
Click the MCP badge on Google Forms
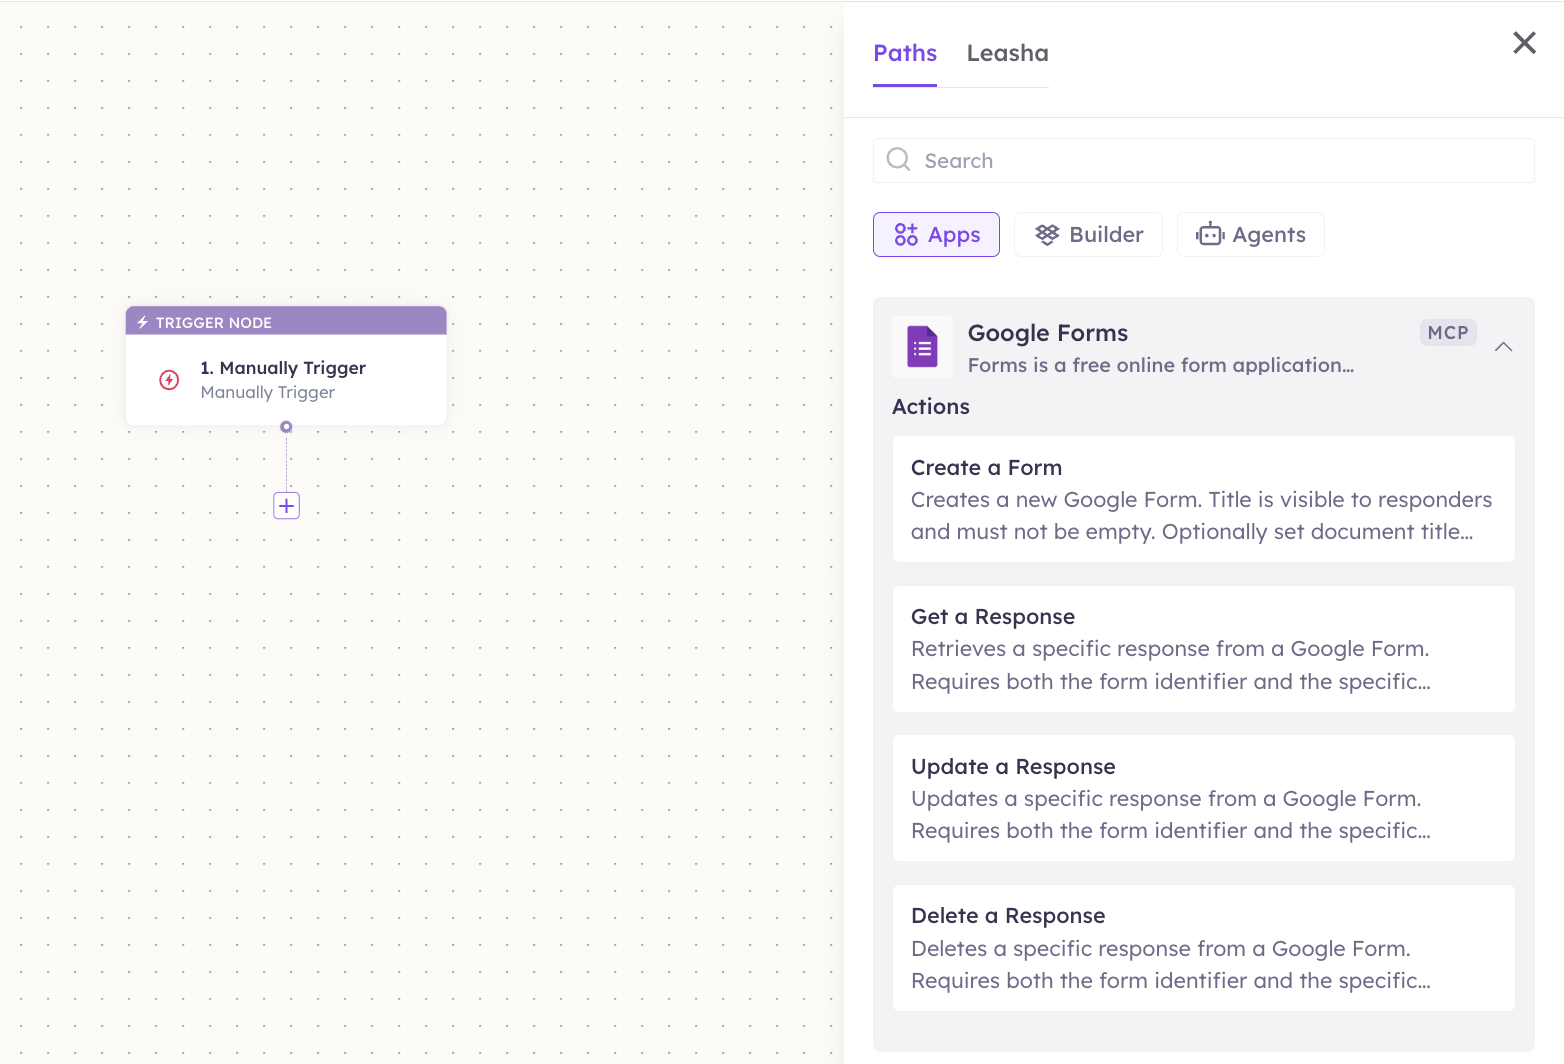[1448, 333]
